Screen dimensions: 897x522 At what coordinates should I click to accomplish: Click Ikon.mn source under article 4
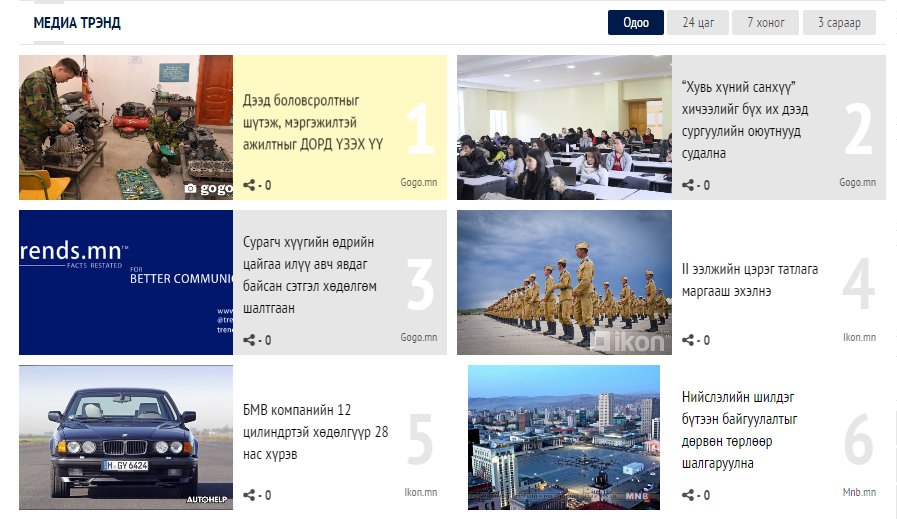859,338
